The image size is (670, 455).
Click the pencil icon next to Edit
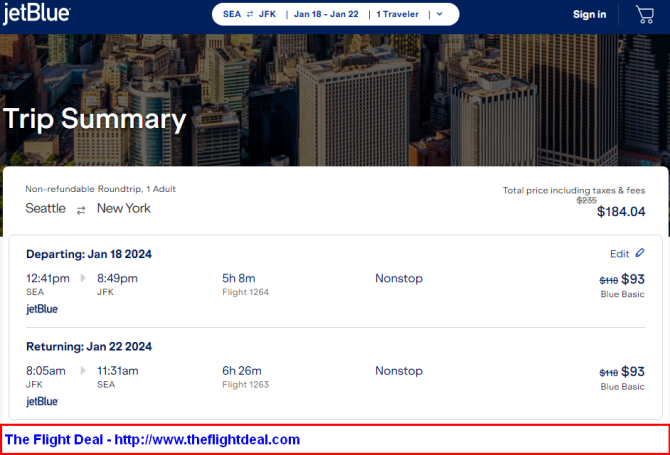tap(640, 254)
